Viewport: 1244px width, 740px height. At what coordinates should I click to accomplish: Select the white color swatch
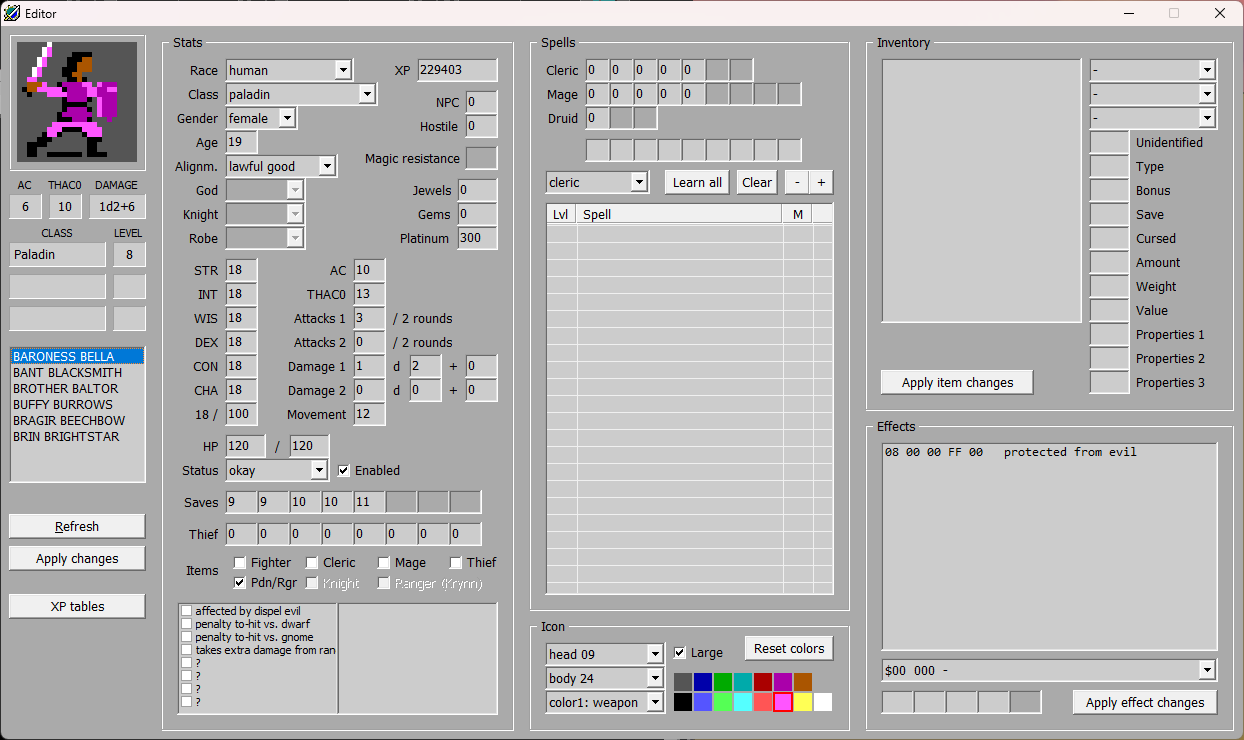823,702
